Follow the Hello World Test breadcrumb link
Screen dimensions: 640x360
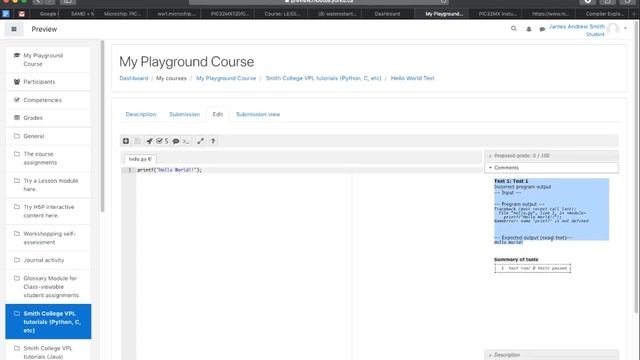pyautogui.click(x=412, y=78)
